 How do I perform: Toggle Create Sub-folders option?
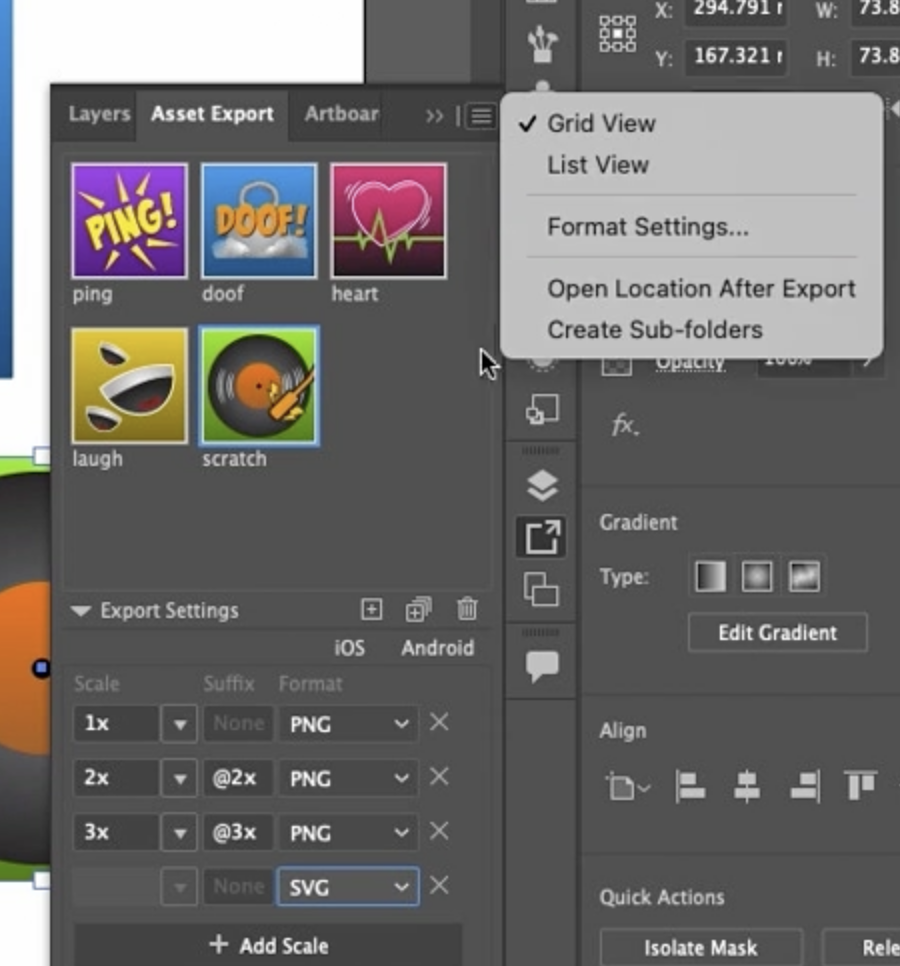click(655, 330)
